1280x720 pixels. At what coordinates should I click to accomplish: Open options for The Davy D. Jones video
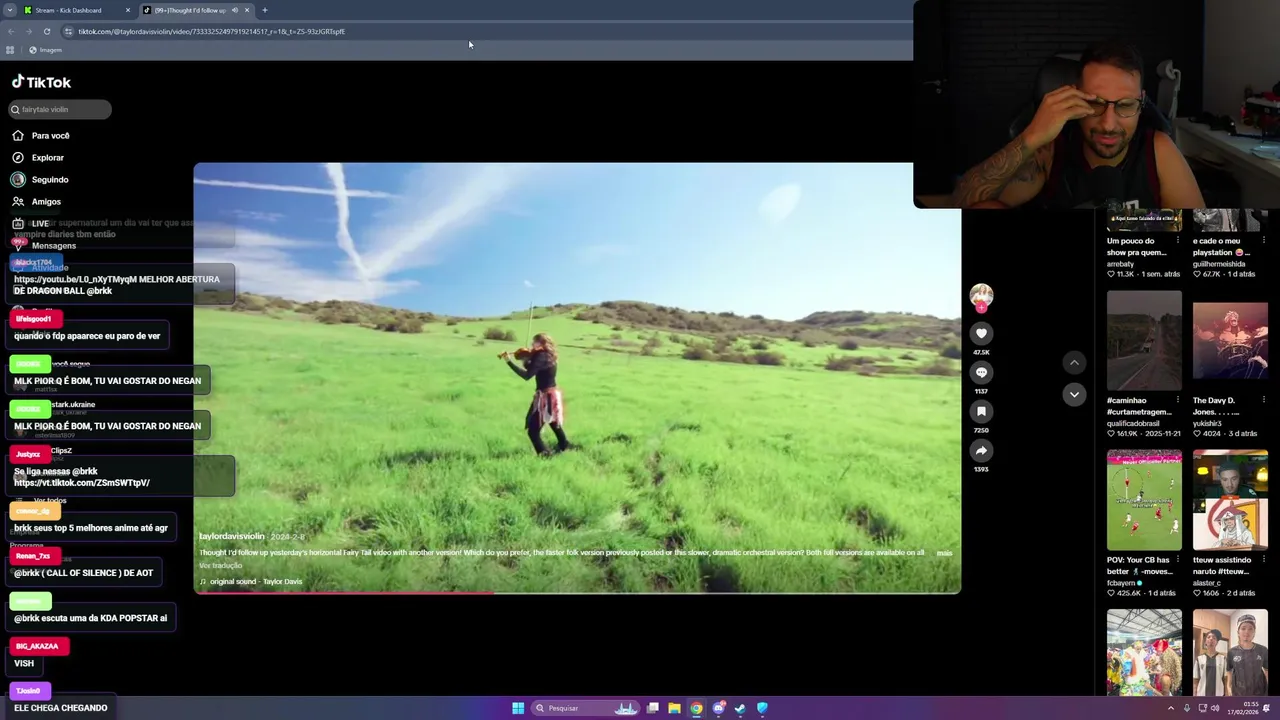[x=1264, y=400]
